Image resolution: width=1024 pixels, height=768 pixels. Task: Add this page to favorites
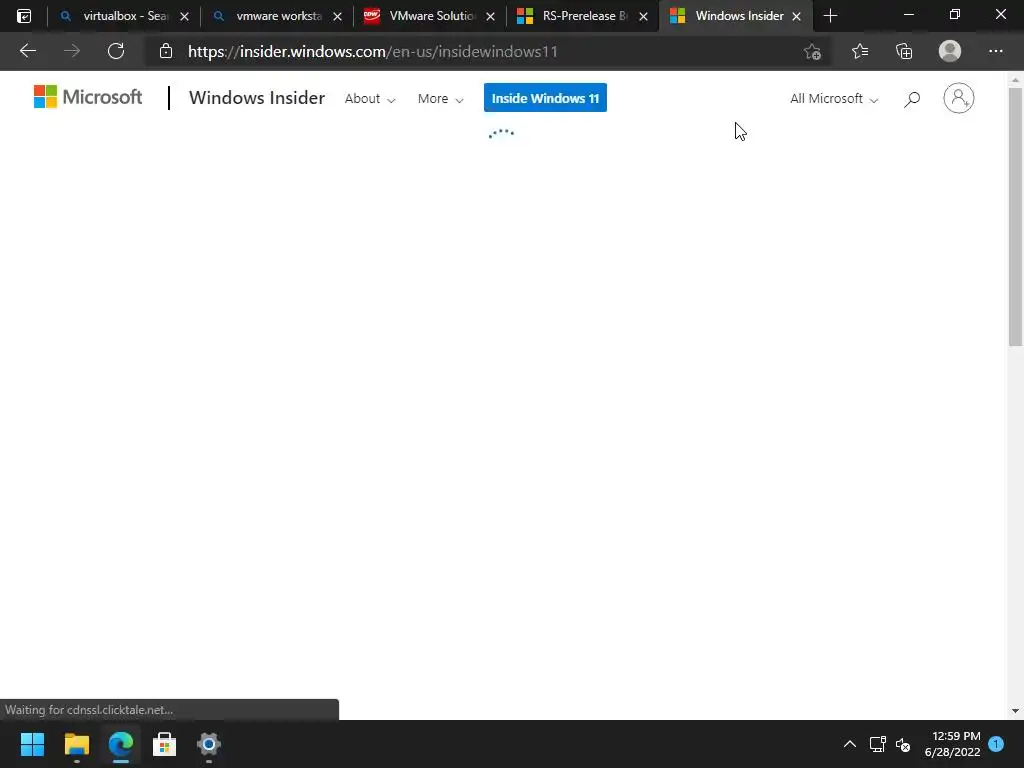812,52
